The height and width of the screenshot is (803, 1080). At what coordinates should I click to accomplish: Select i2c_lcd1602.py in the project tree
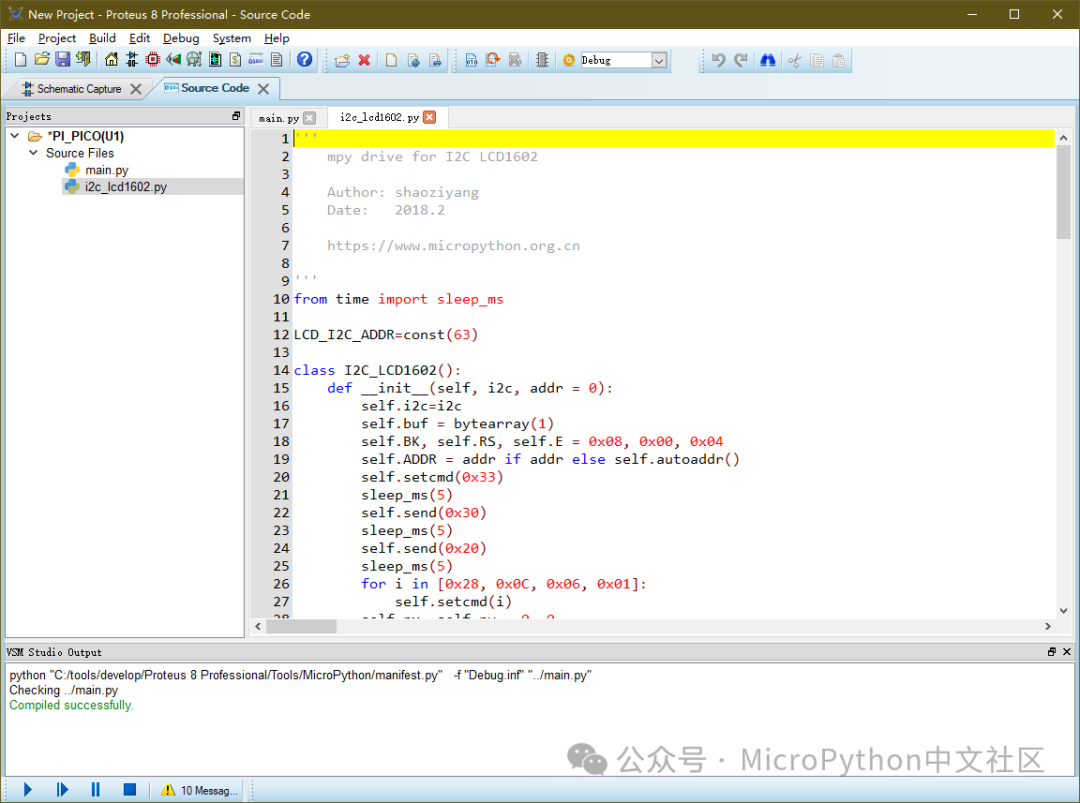[x=125, y=187]
